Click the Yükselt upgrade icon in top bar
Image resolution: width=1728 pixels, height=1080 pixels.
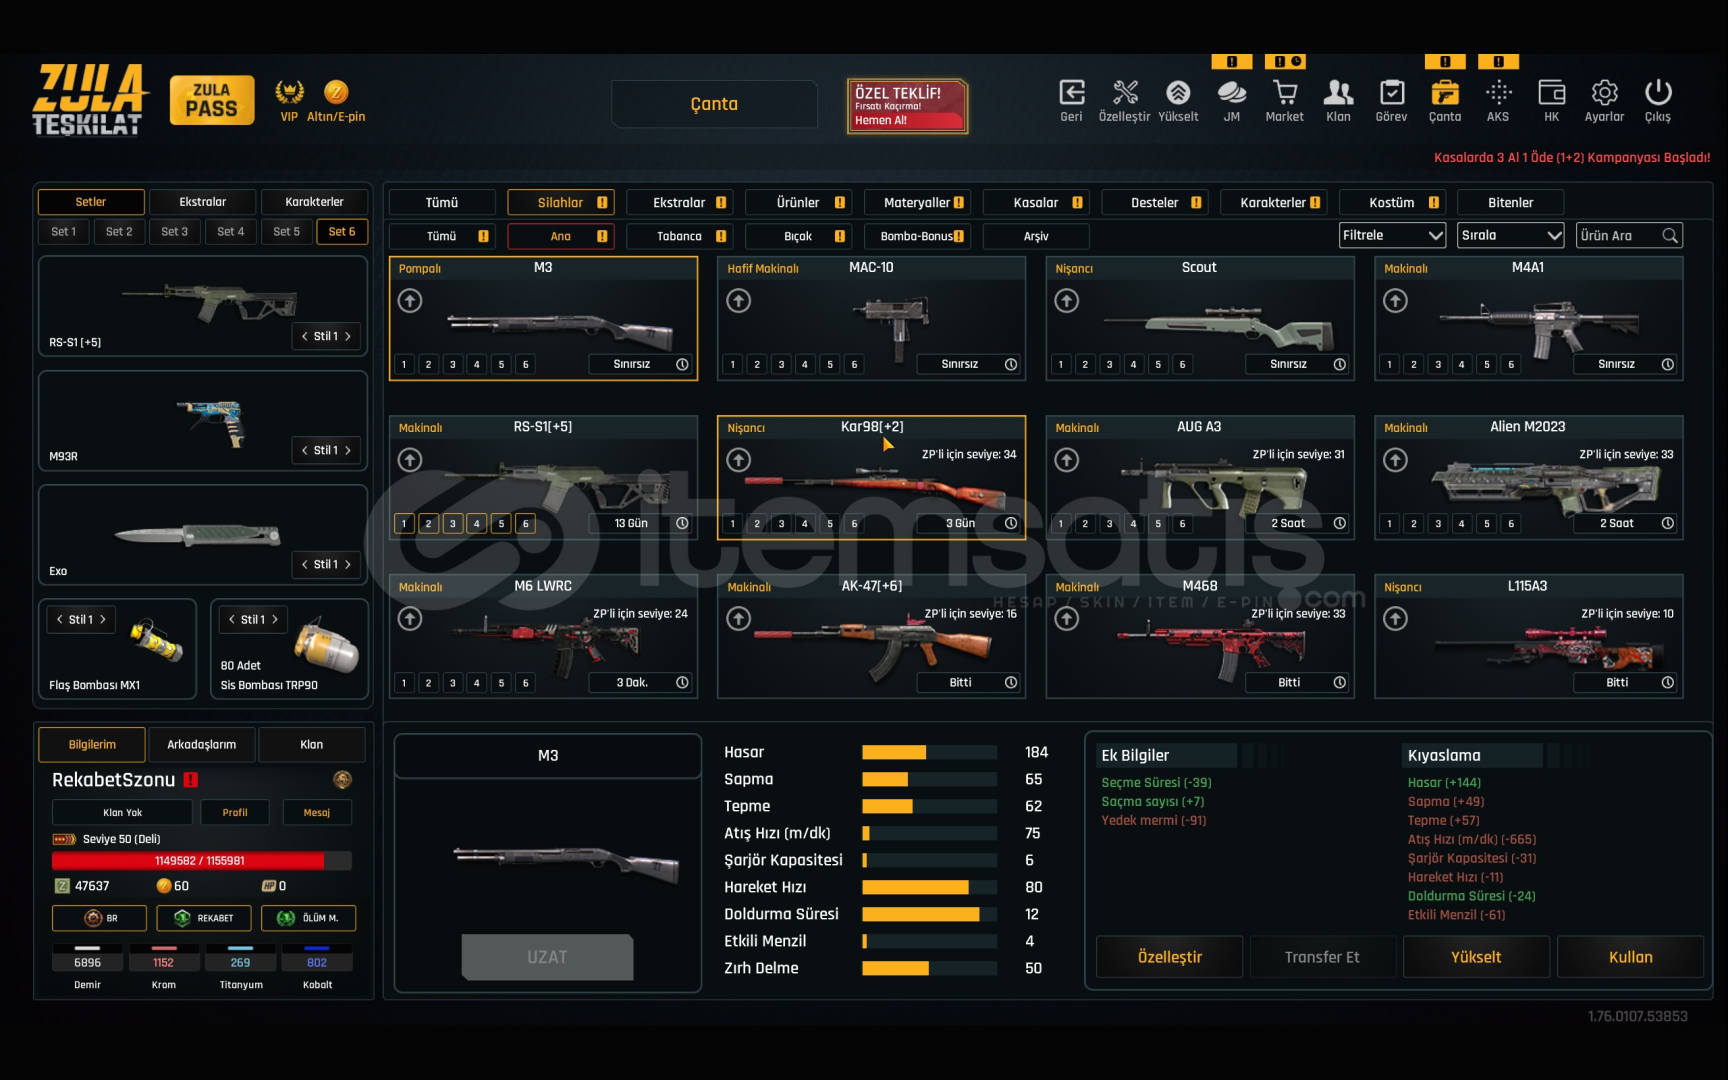tap(1178, 93)
